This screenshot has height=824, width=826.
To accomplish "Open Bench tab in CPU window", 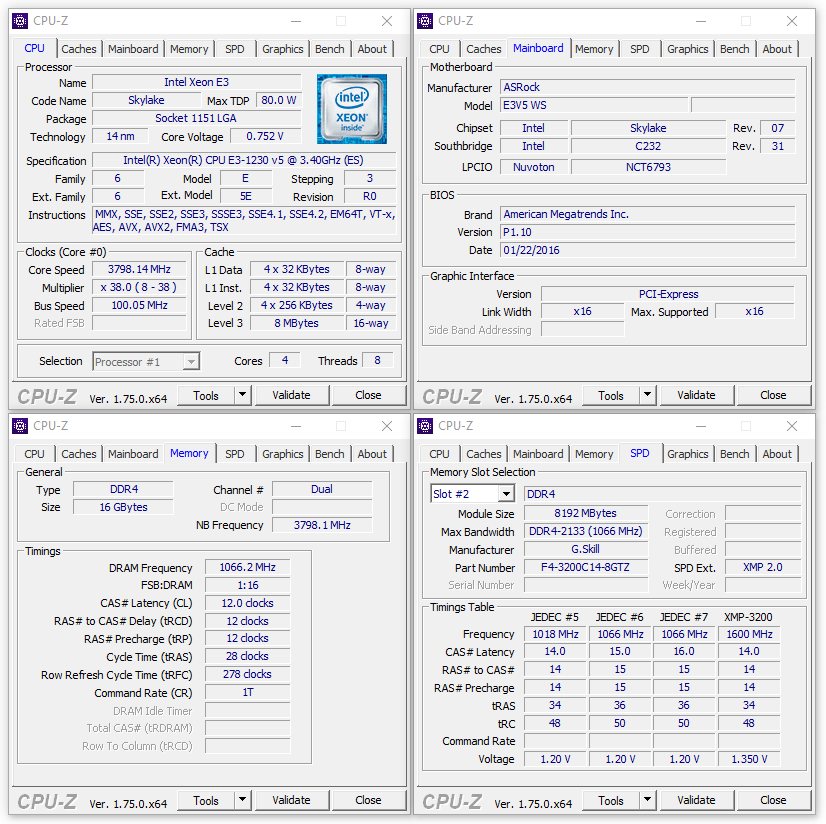I will point(329,49).
